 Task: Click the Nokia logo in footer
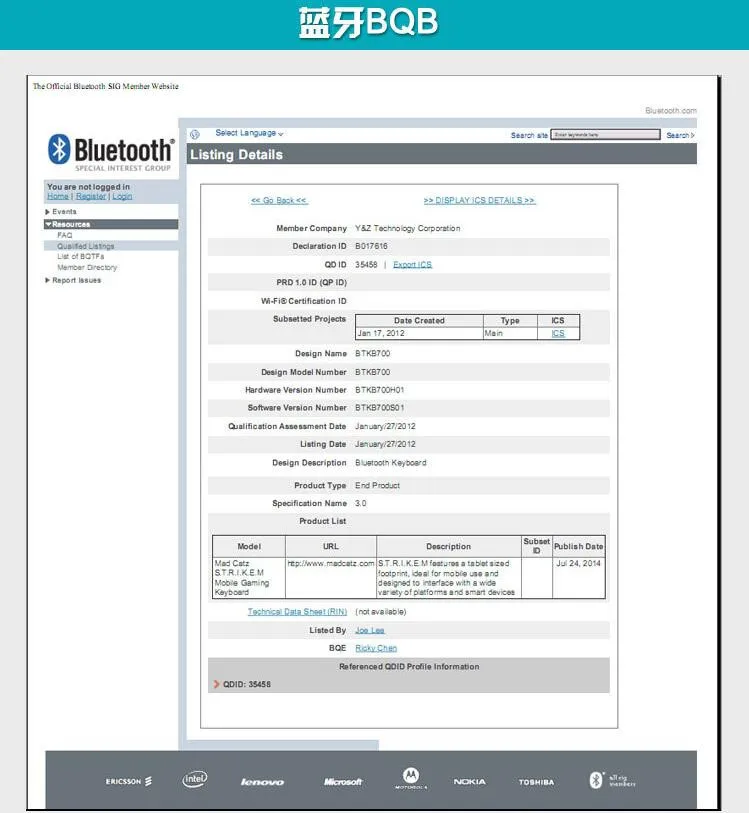(470, 782)
